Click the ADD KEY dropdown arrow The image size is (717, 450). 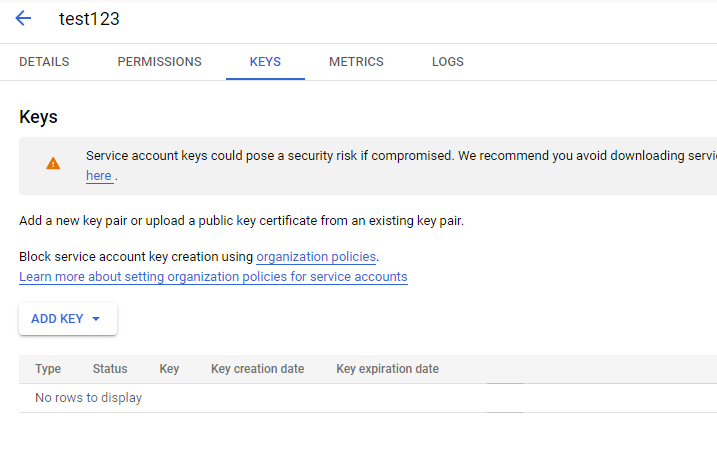(x=96, y=319)
